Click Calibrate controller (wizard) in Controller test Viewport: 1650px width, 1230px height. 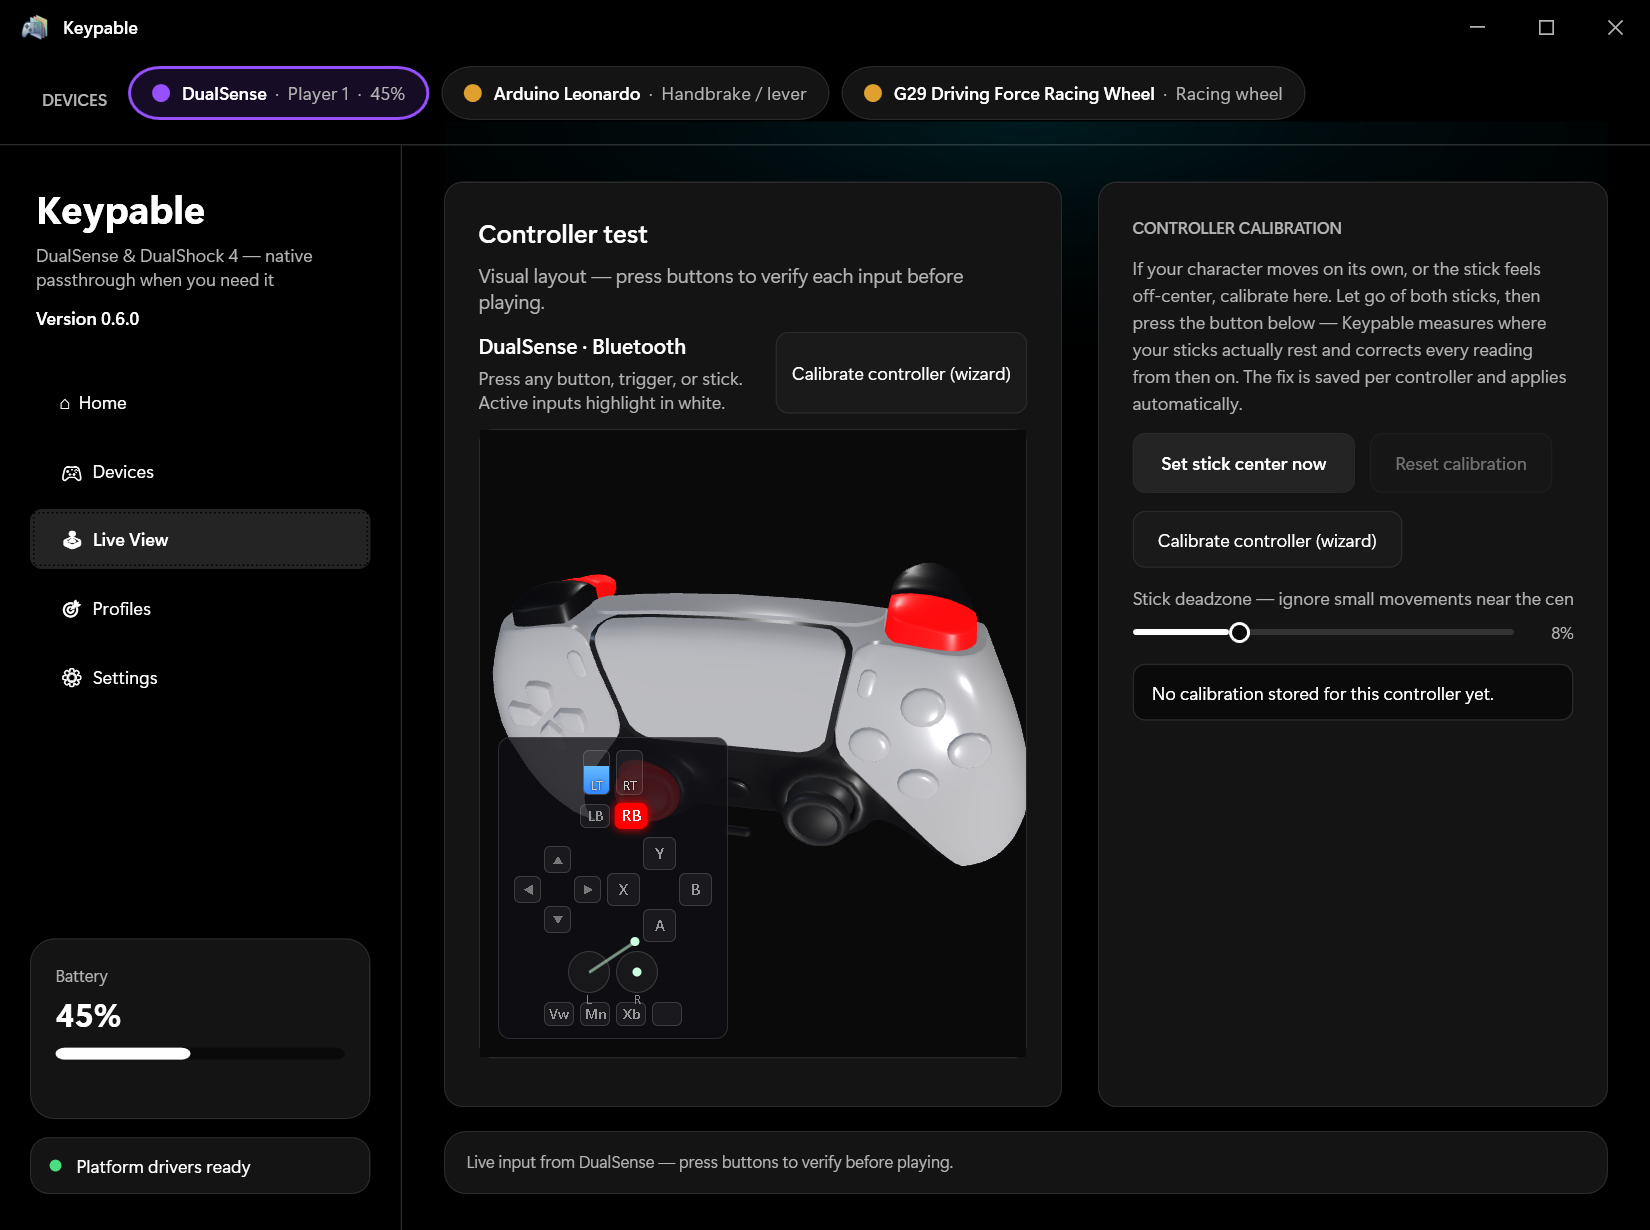(x=901, y=373)
